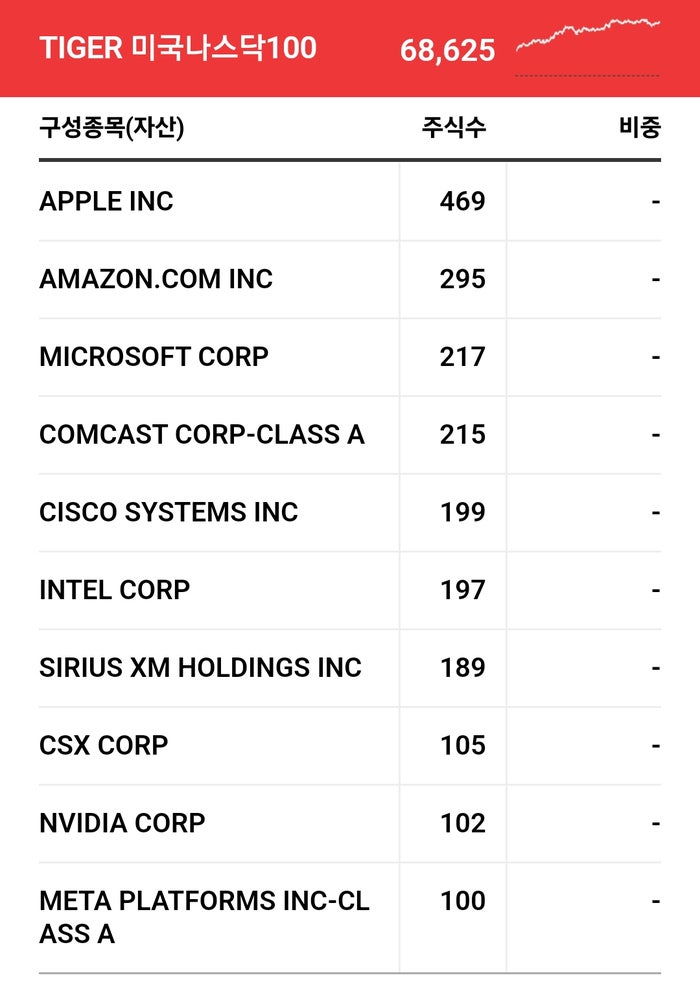The image size is (700, 982).
Task: Tap the 비중 column header
Action: 639,128
